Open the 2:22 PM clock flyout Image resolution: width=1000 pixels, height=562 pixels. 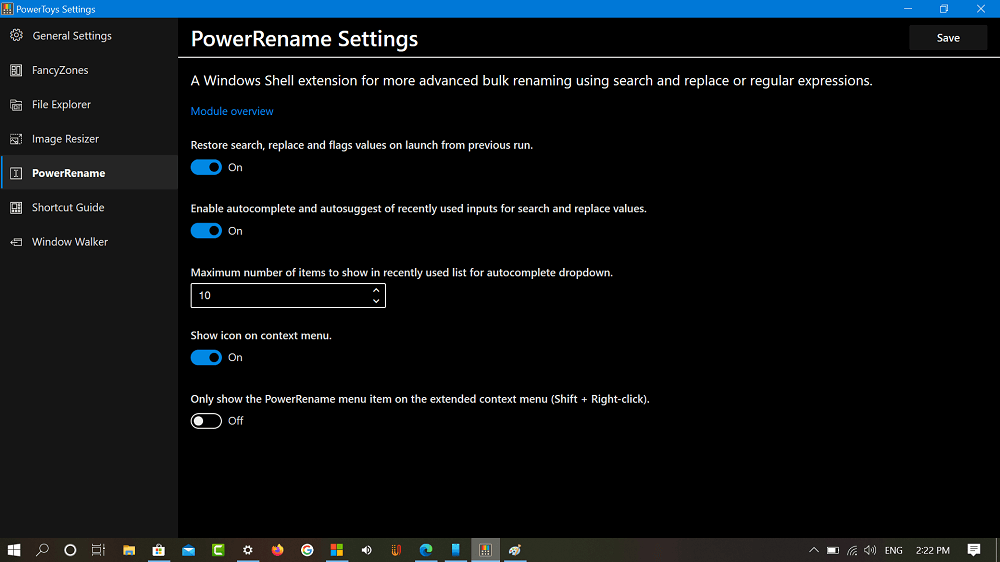932,550
